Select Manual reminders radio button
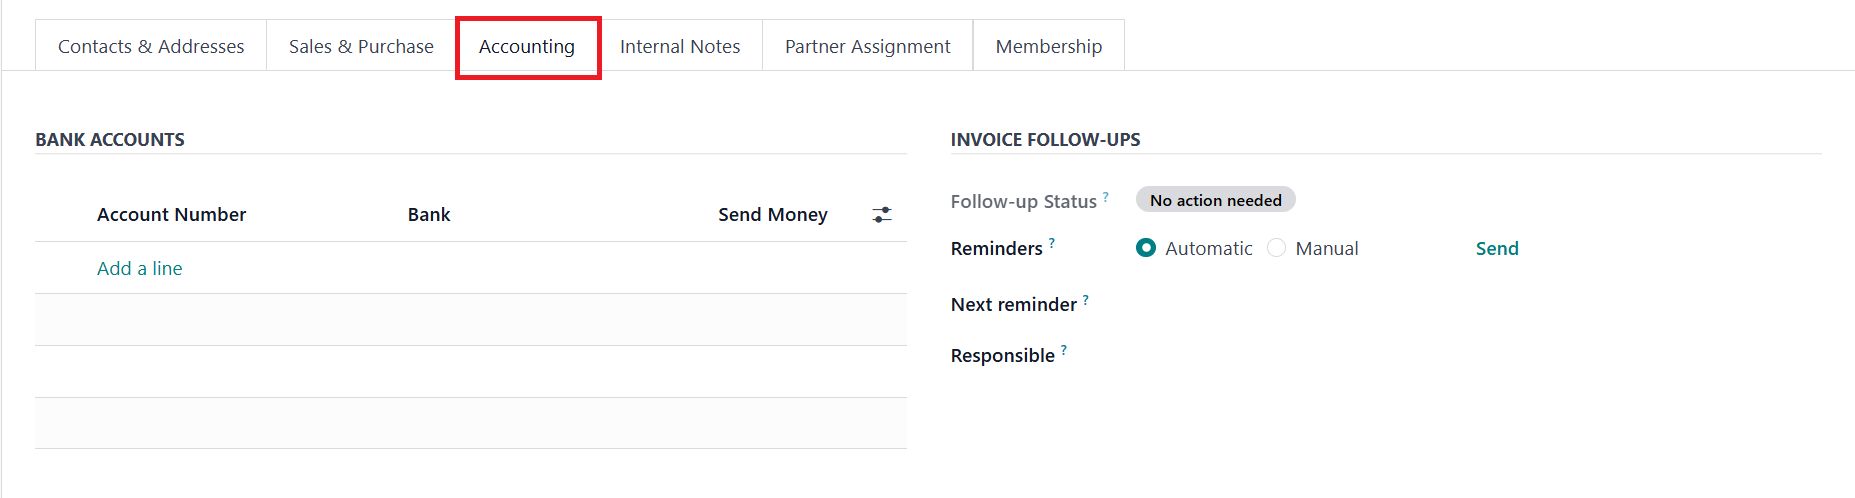 tap(1277, 248)
